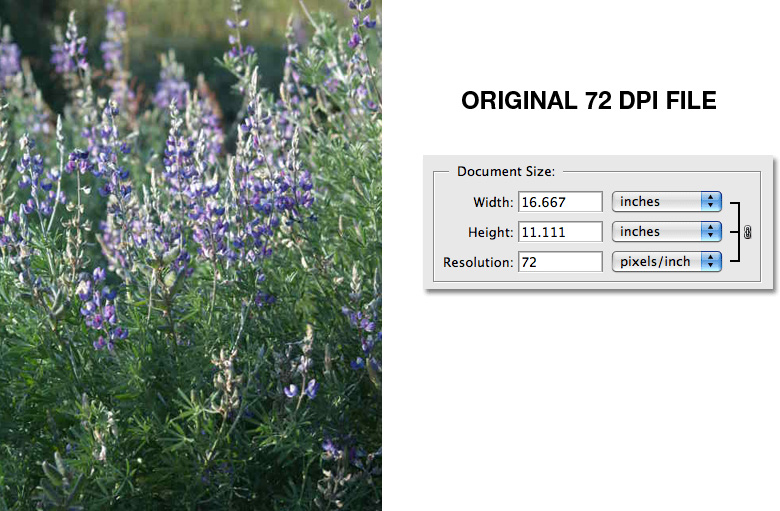Screen dimensions: 780x511
Task: Click the Width label
Action: point(493,202)
